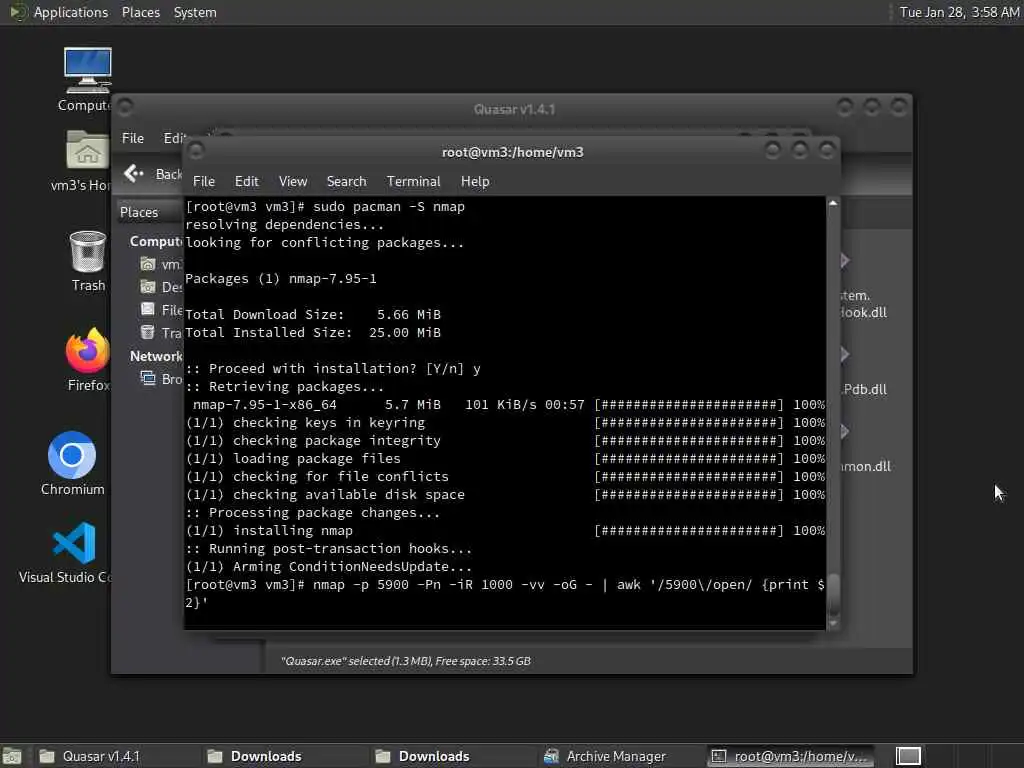Open the Terminal menu in menubar
Viewport: 1024px width, 768px height.
[x=413, y=182]
